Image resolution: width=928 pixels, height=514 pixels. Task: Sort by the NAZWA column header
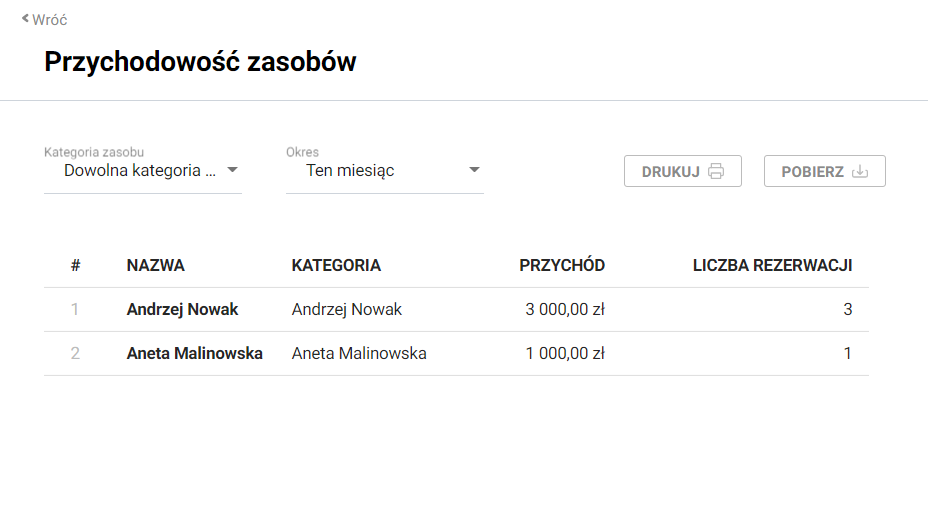pyautogui.click(x=155, y=265)
